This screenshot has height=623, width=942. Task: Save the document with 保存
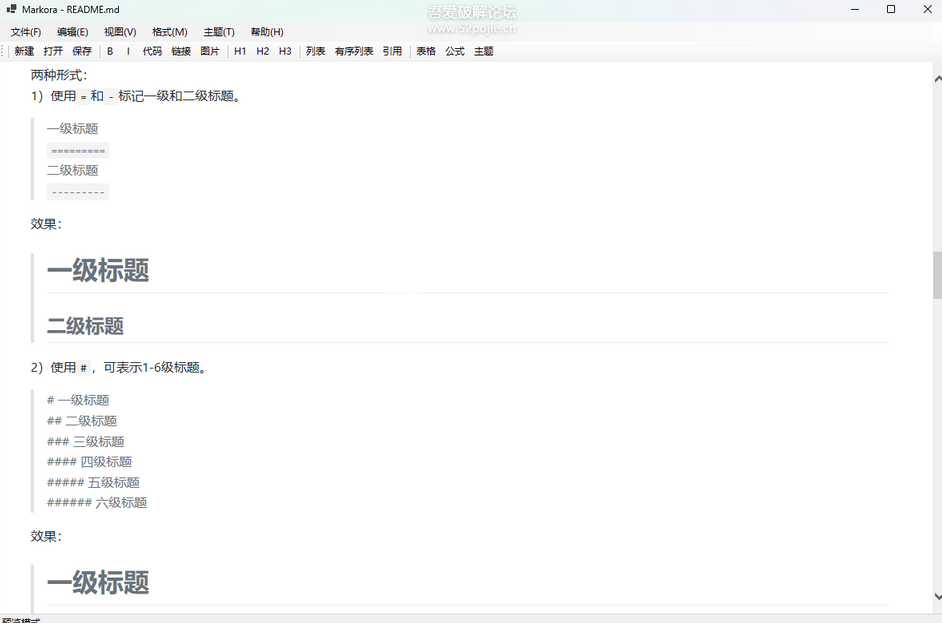pos(82,51)
